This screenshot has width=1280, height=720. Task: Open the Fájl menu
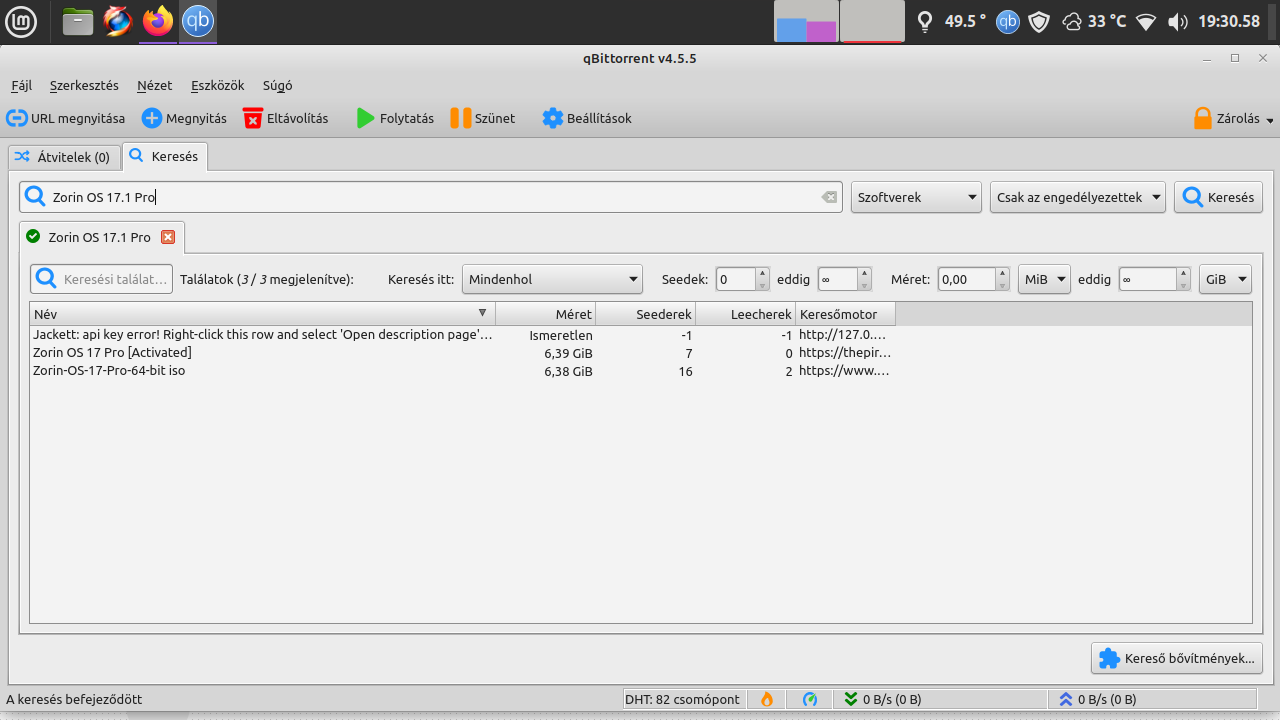click(x=21, y=86)
